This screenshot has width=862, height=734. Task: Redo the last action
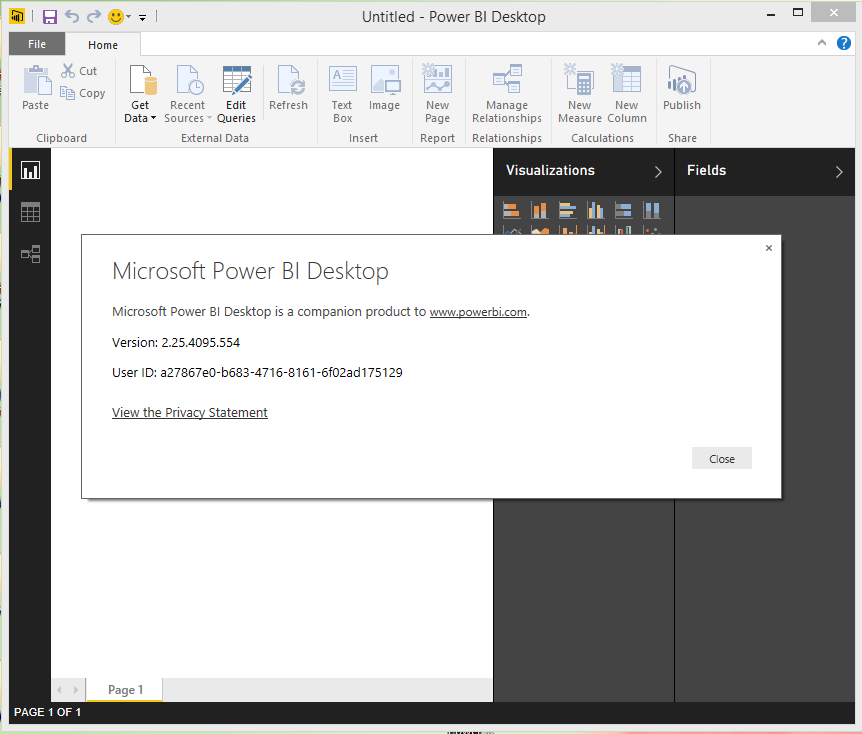pos(94,16)
